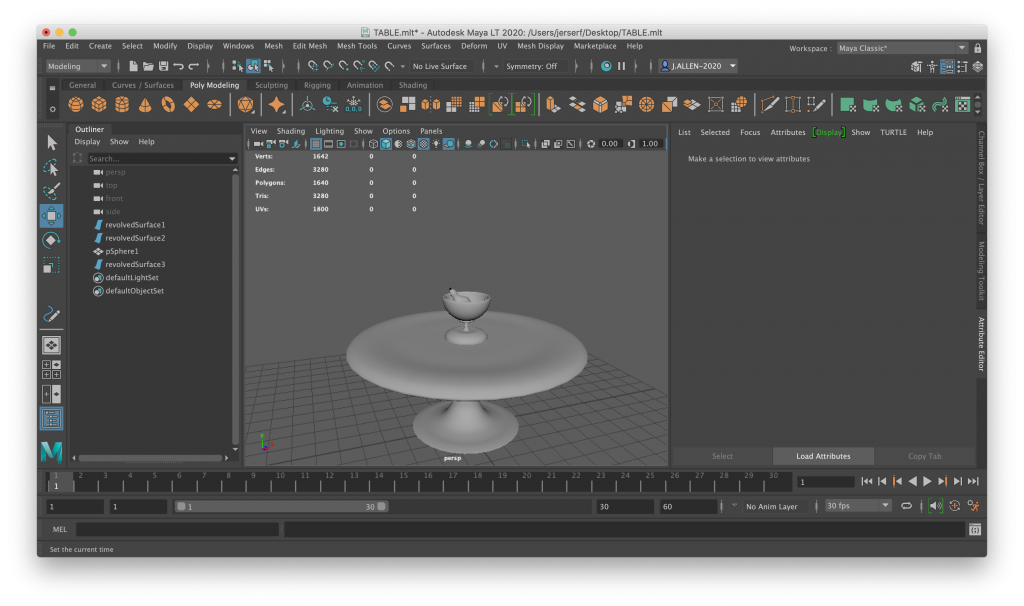
Task: Select pSphere1 in the Outliner
Action: point(122,251)
